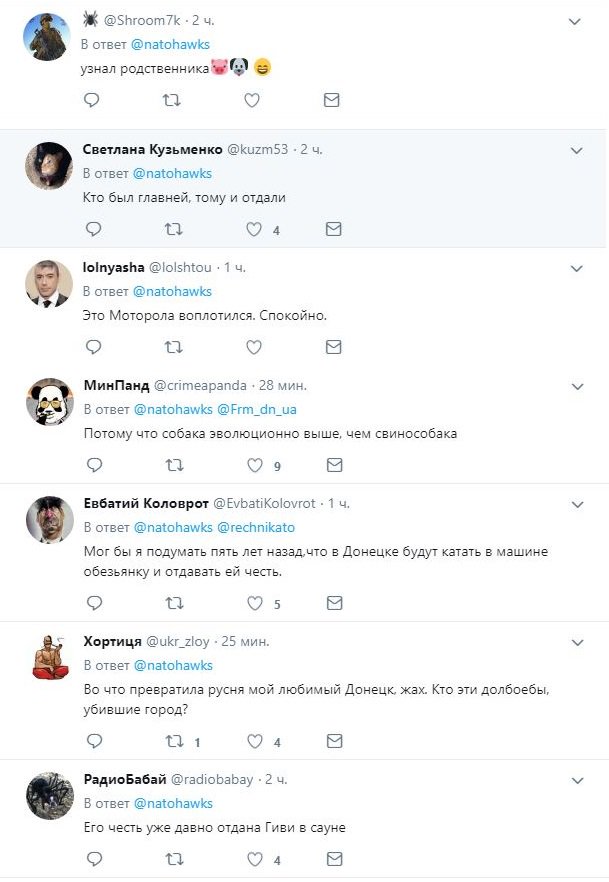
Task: Reply to РадиоБабай's tweet
Action: tap(92, 859)
